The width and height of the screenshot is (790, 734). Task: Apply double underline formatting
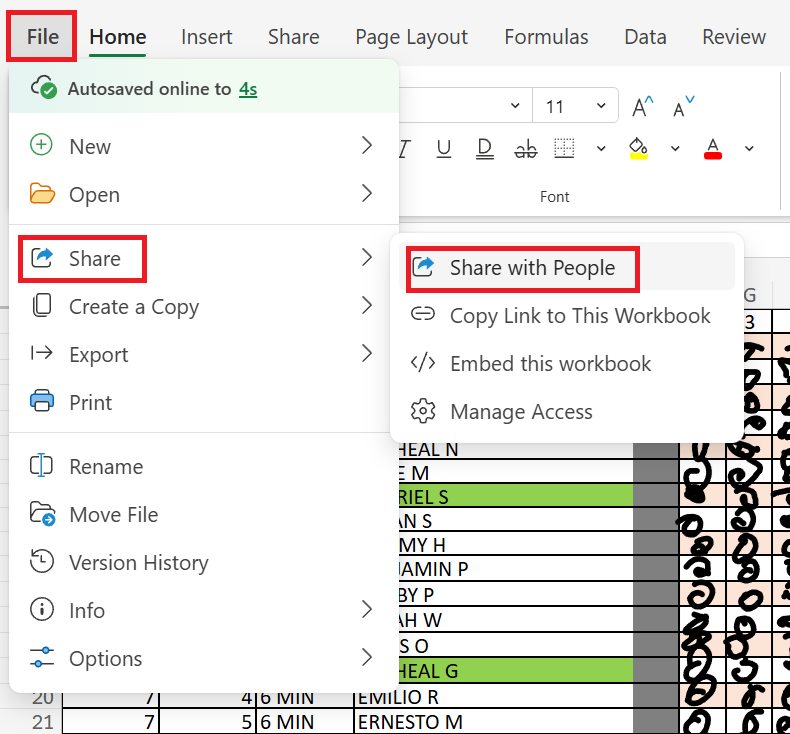tap(485, 148)
